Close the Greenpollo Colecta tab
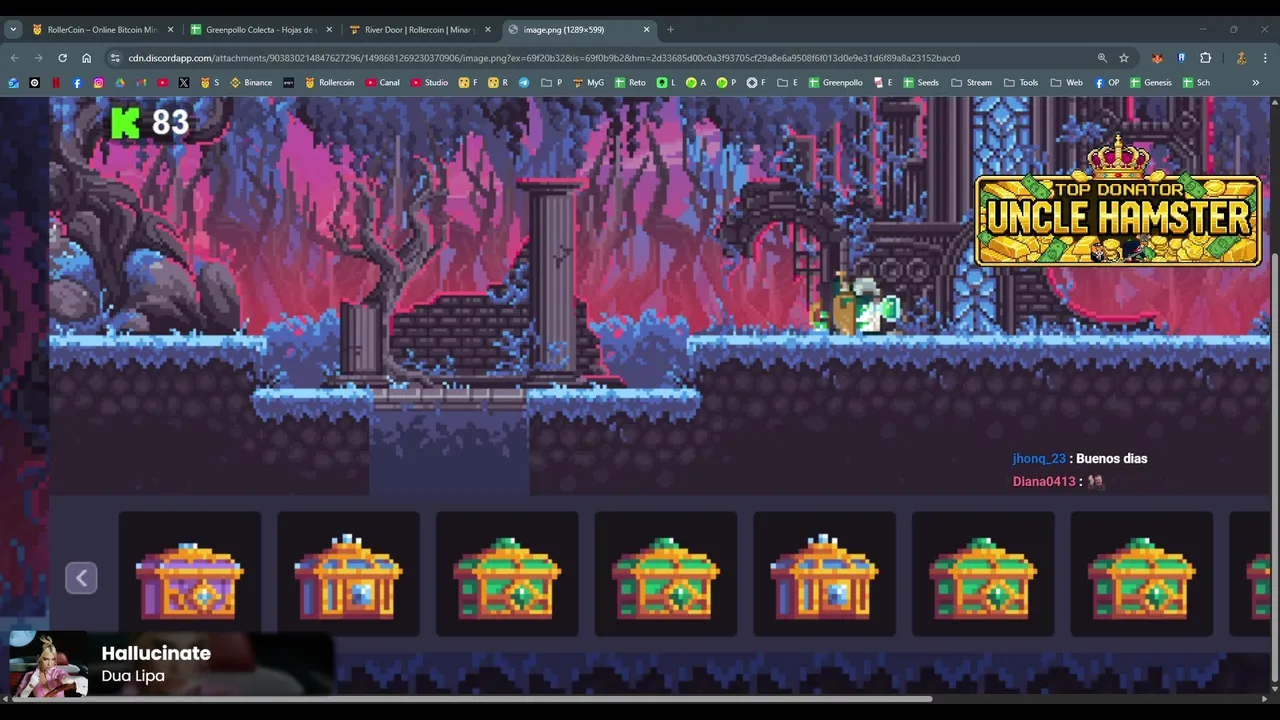The image size is (1280, 720). point(329,30)
